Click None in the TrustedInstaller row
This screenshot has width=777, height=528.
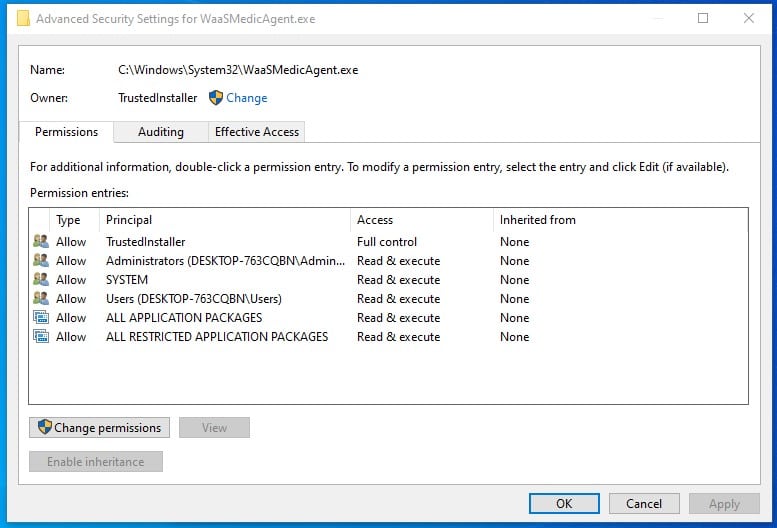514,242
